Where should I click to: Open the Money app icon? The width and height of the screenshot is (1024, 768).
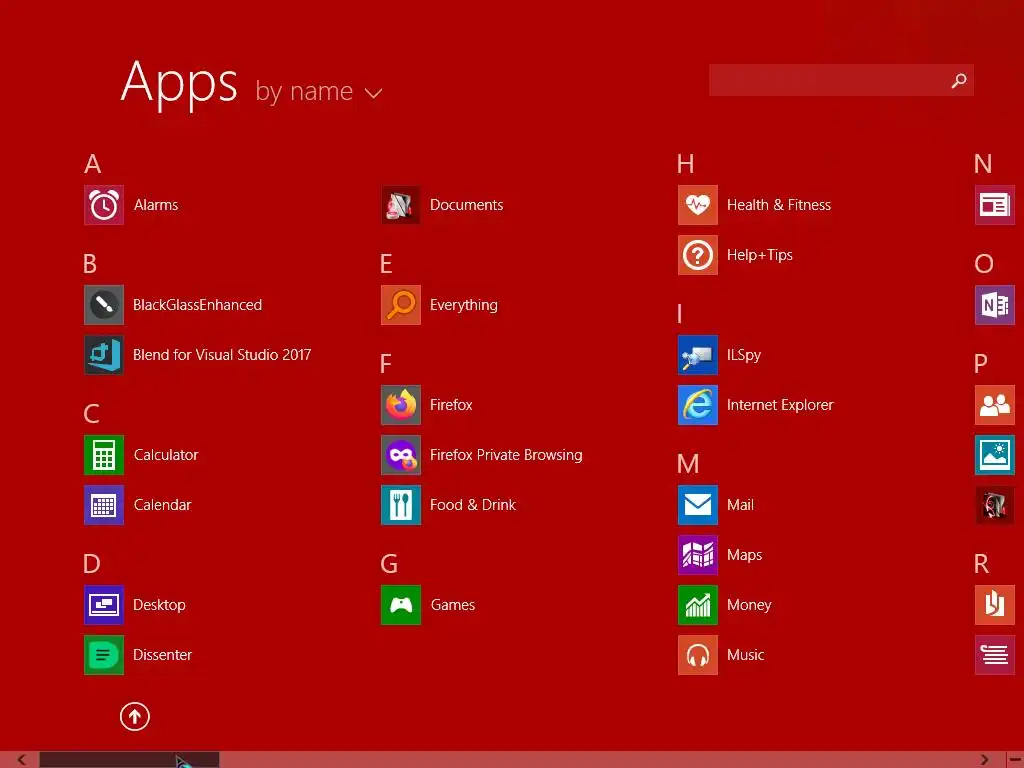(698, 605)
